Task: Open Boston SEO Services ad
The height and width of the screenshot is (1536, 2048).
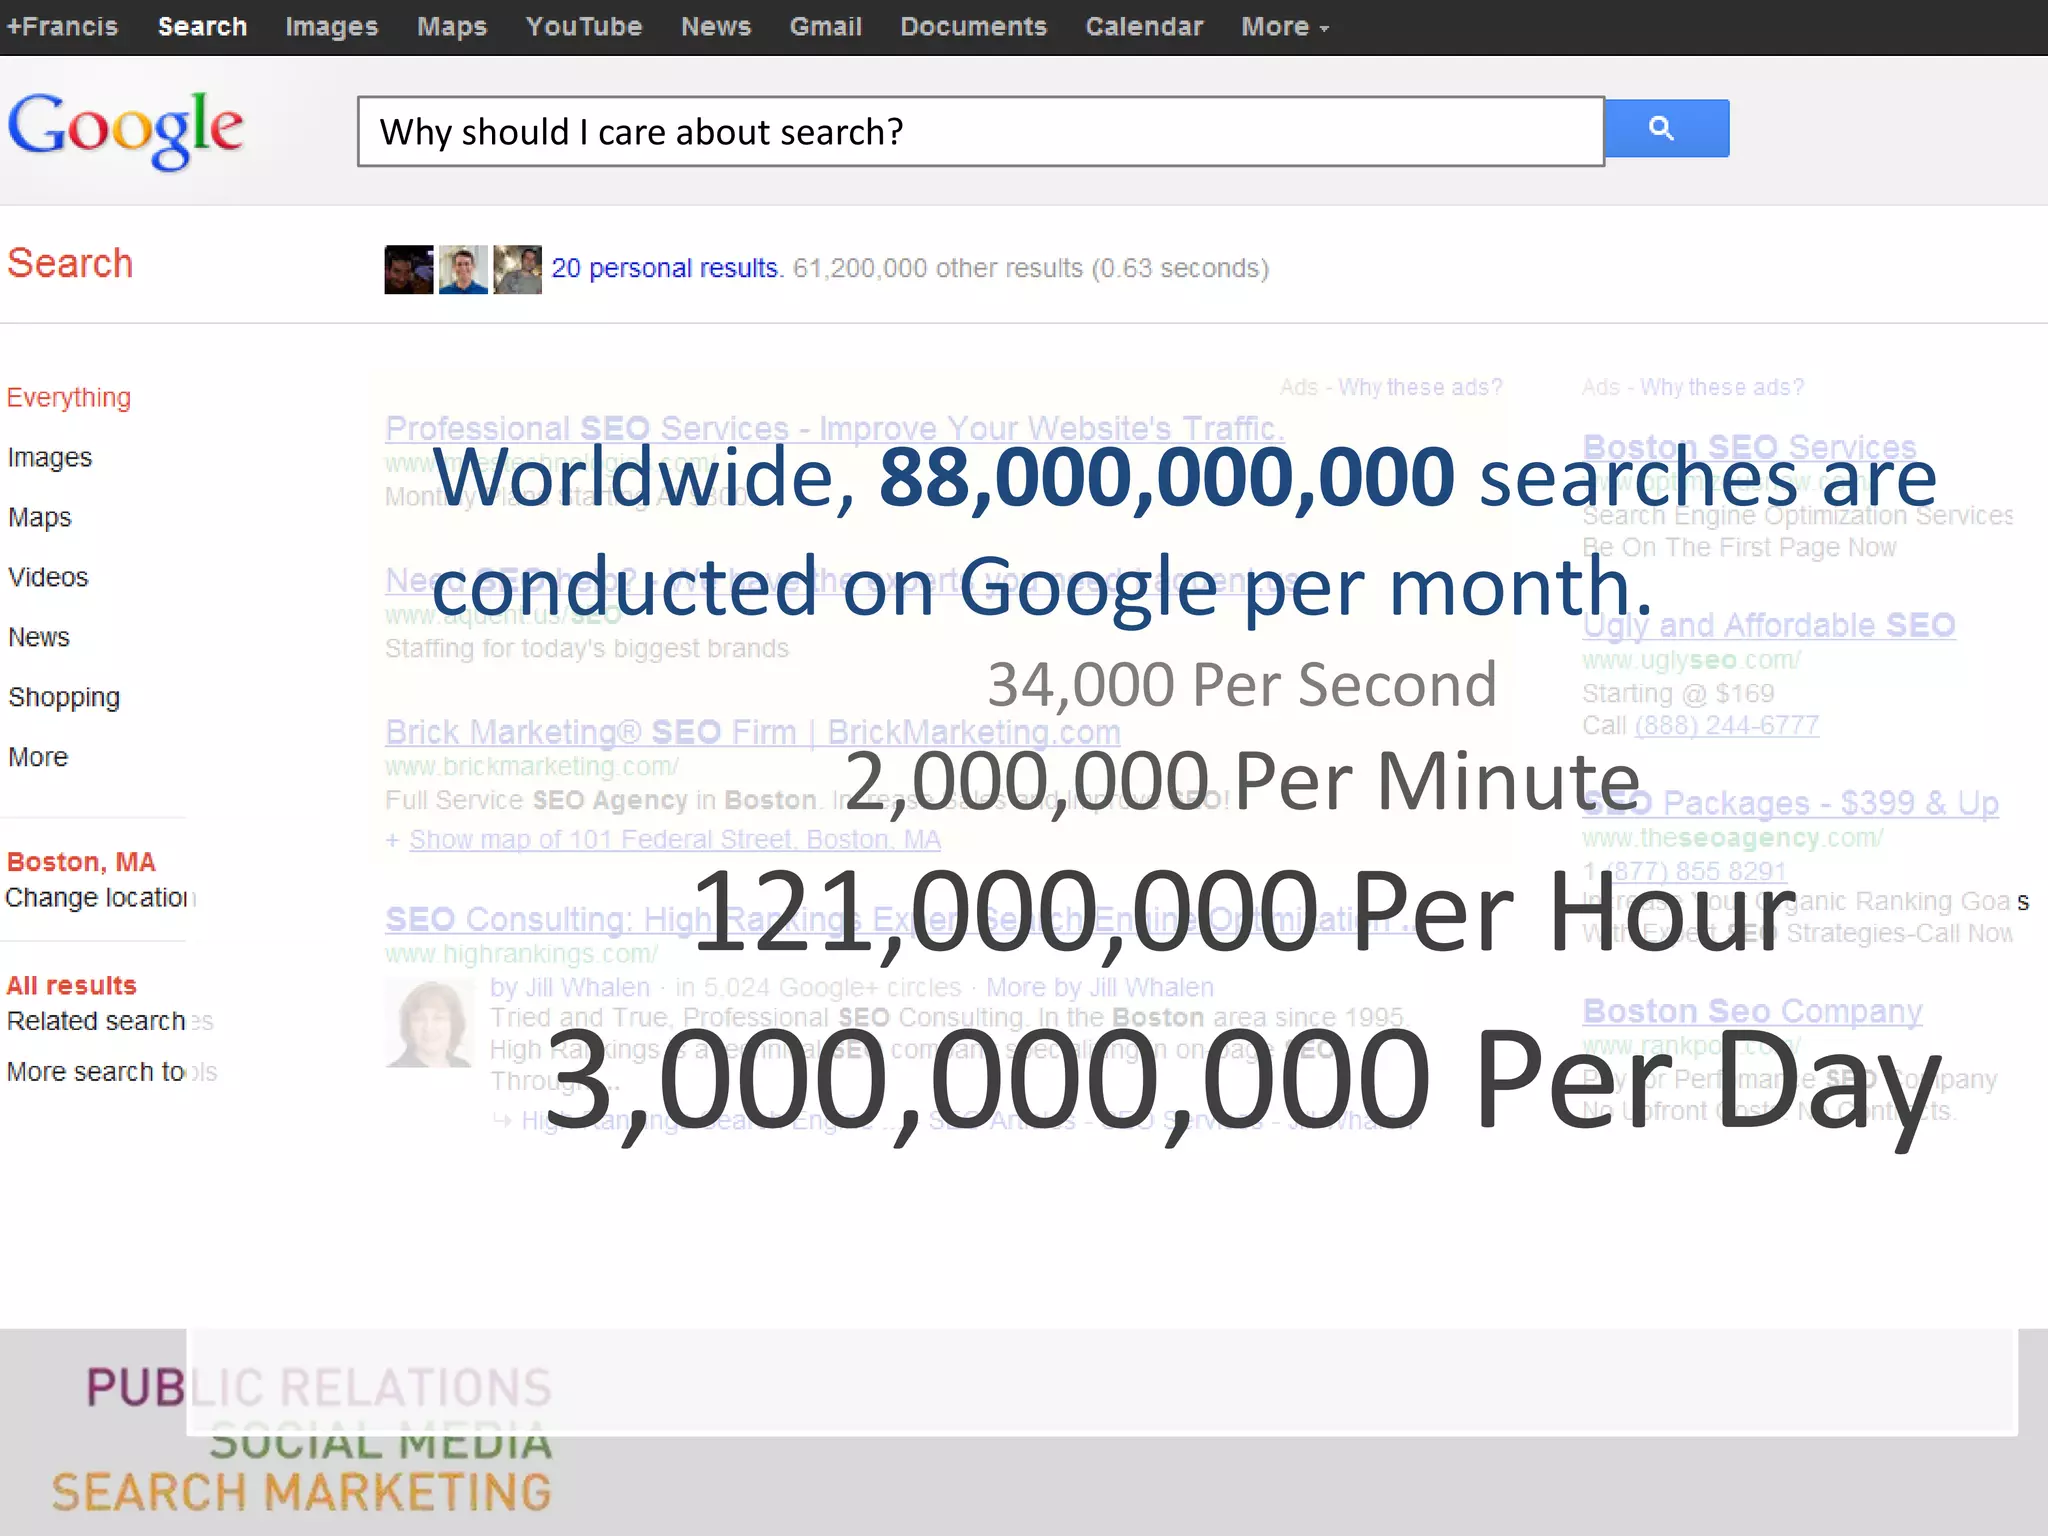Action: pyautogui.click(x=1750, y=447)
